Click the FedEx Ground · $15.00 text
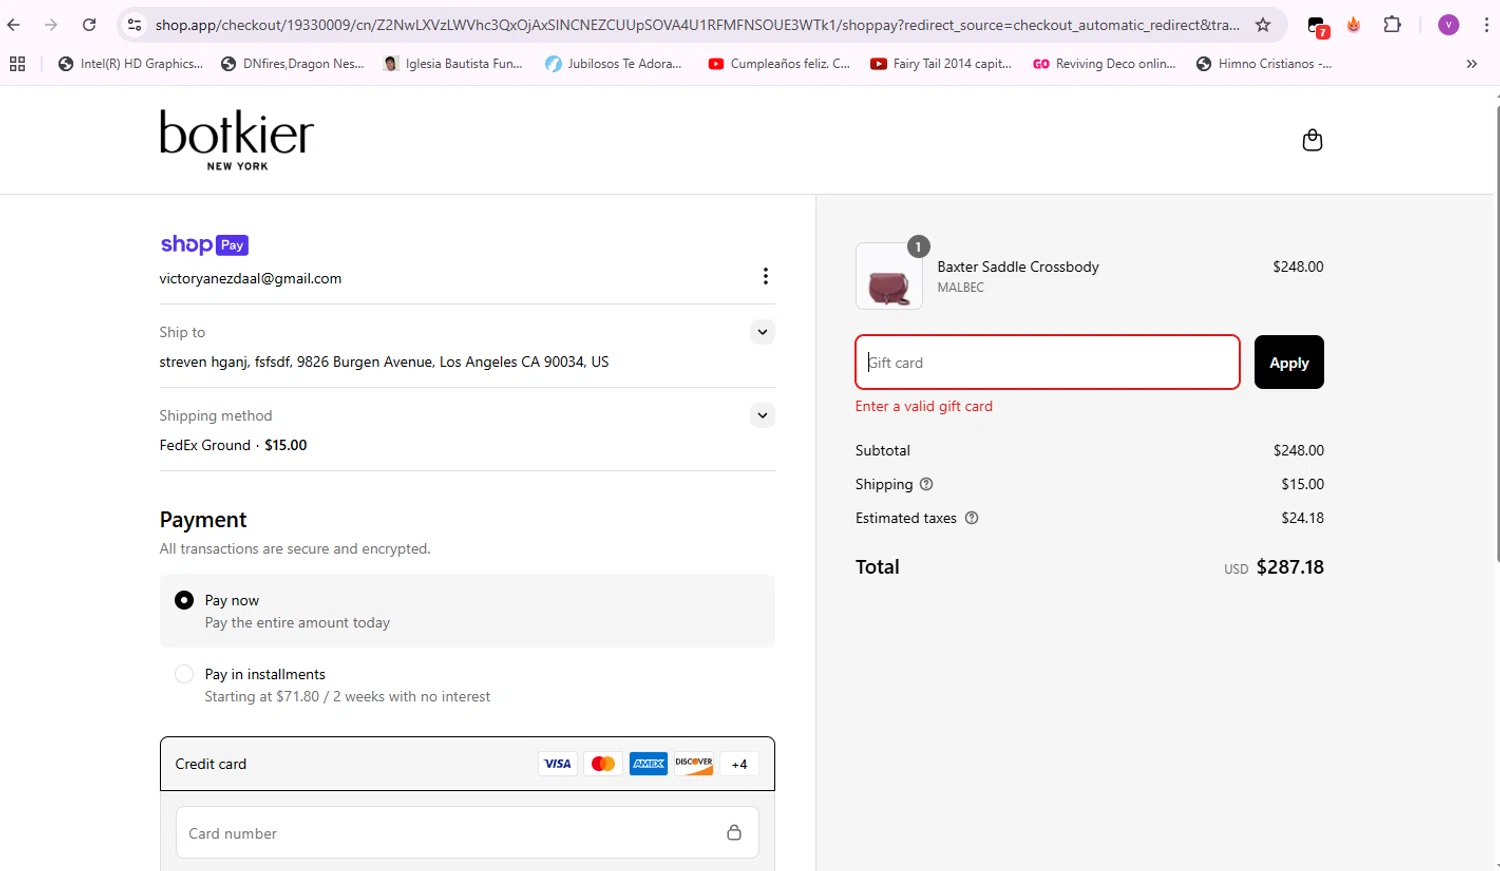This screenshot has height=871, width=1500. [233, 445]
